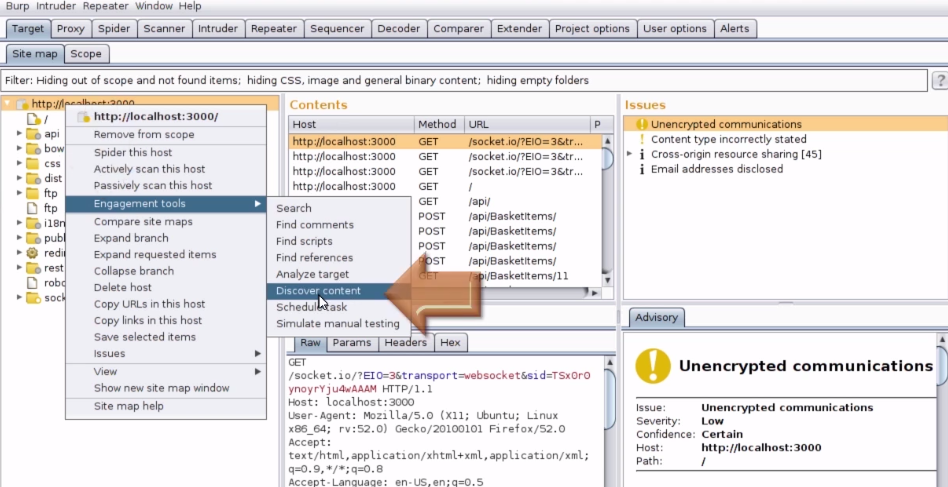Image resolution: width=948 pixels, height=487 pixels.
Task: Open the Engagement tools submenu
Action: pyautogui.click(x=166, y=204)
